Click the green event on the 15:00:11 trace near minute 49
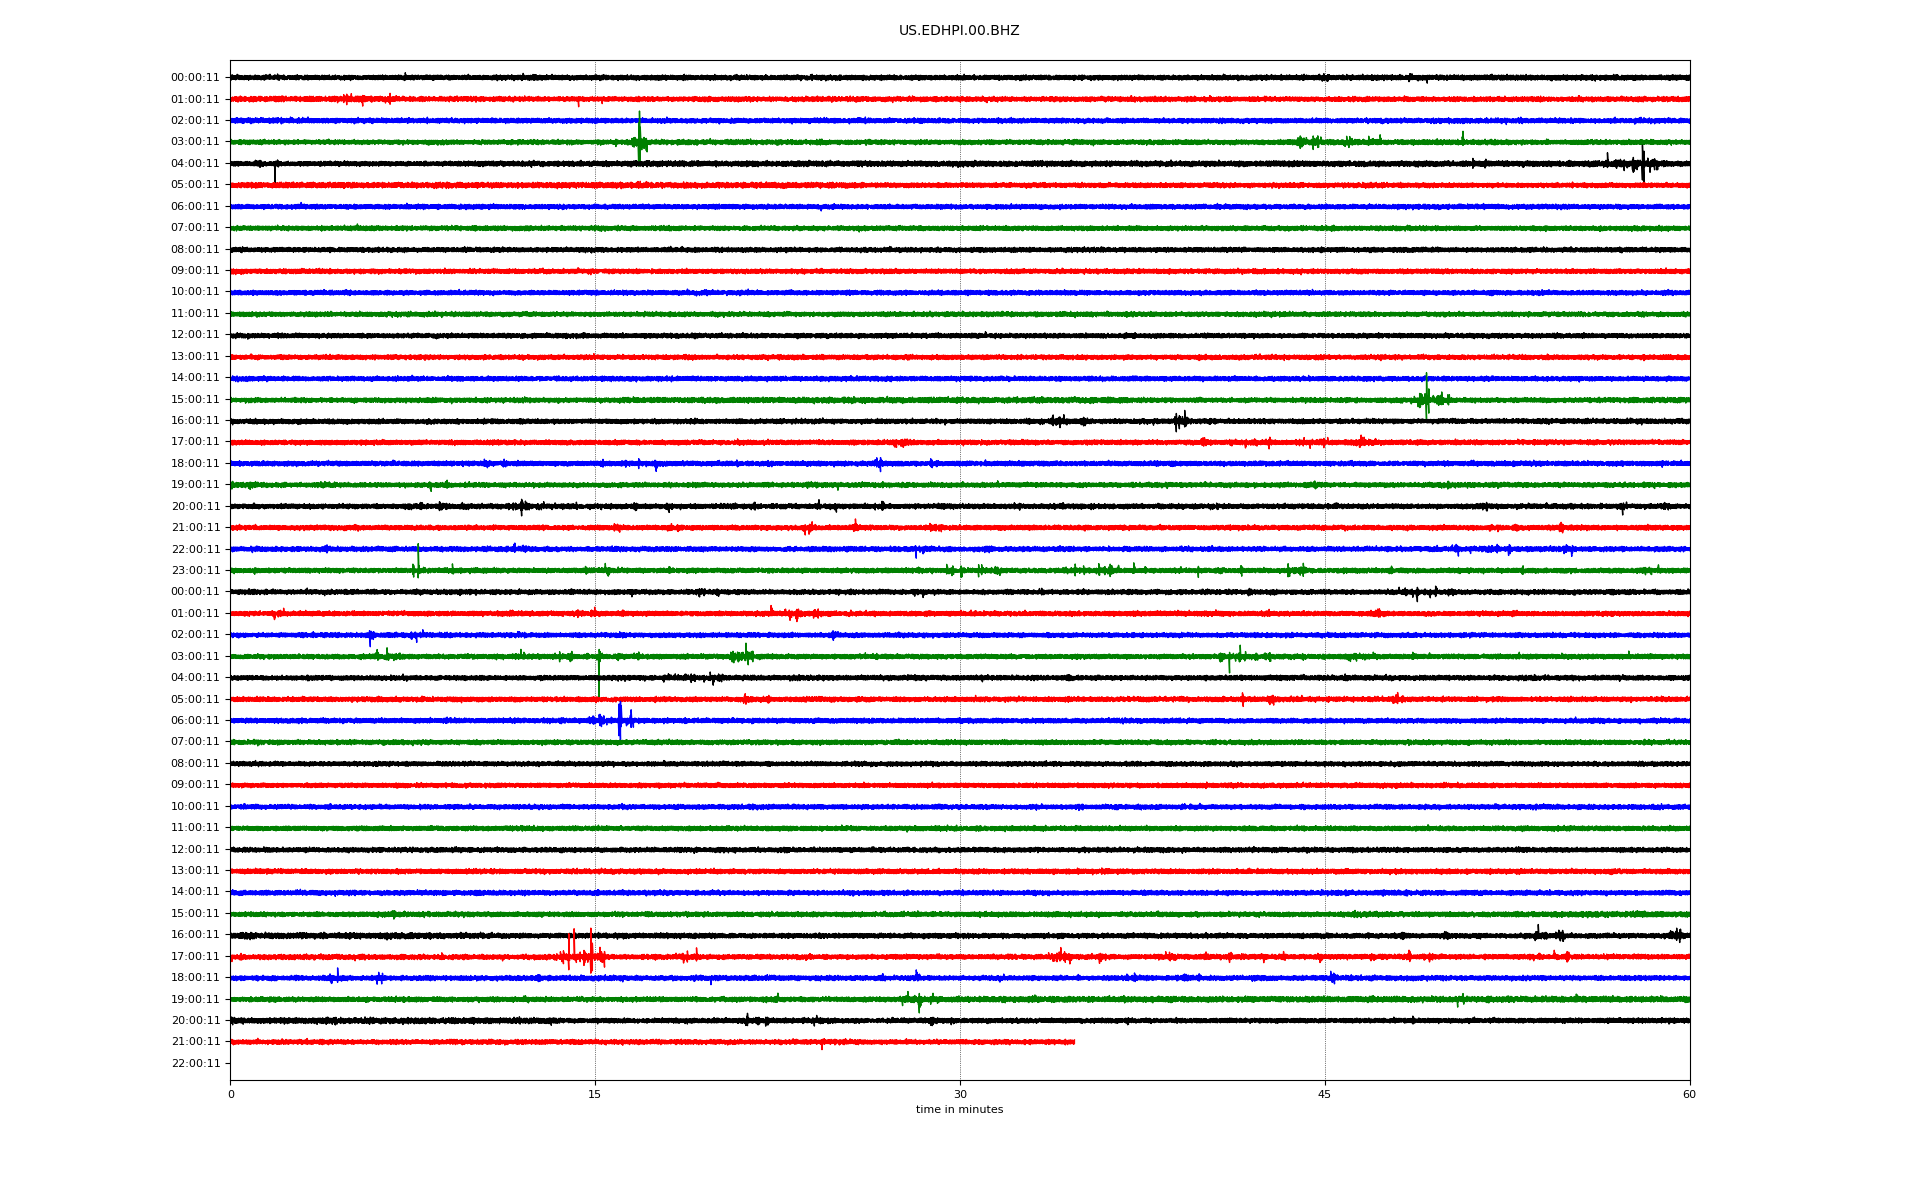Viewport: 1920px width, 1200px height. tap(1427, 398)
